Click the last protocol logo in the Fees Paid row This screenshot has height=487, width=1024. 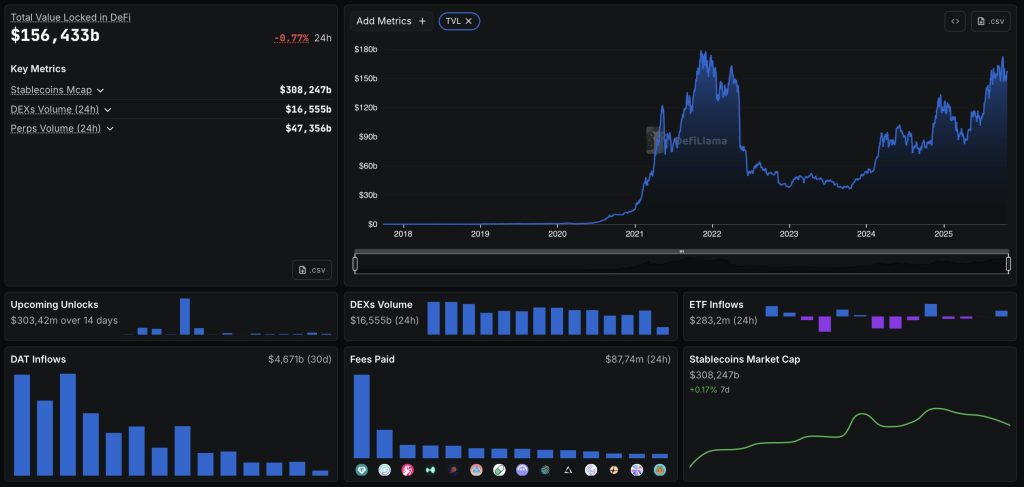(x=660, y=469)
